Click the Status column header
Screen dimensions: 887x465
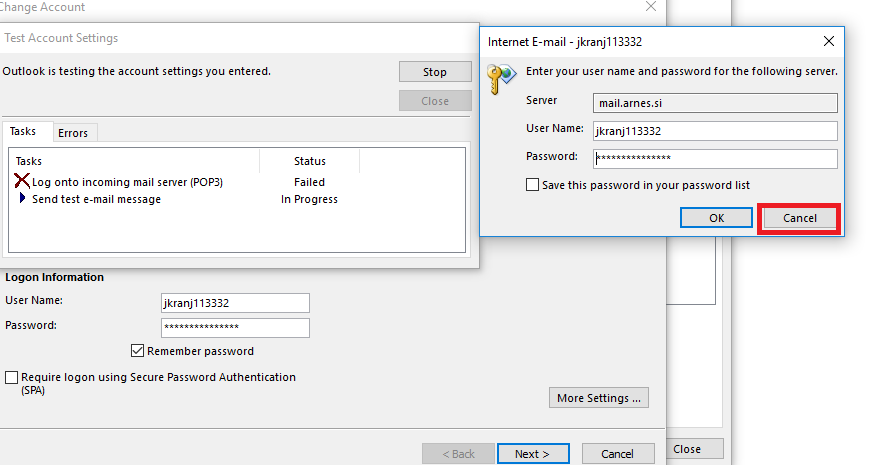[309, 161]
